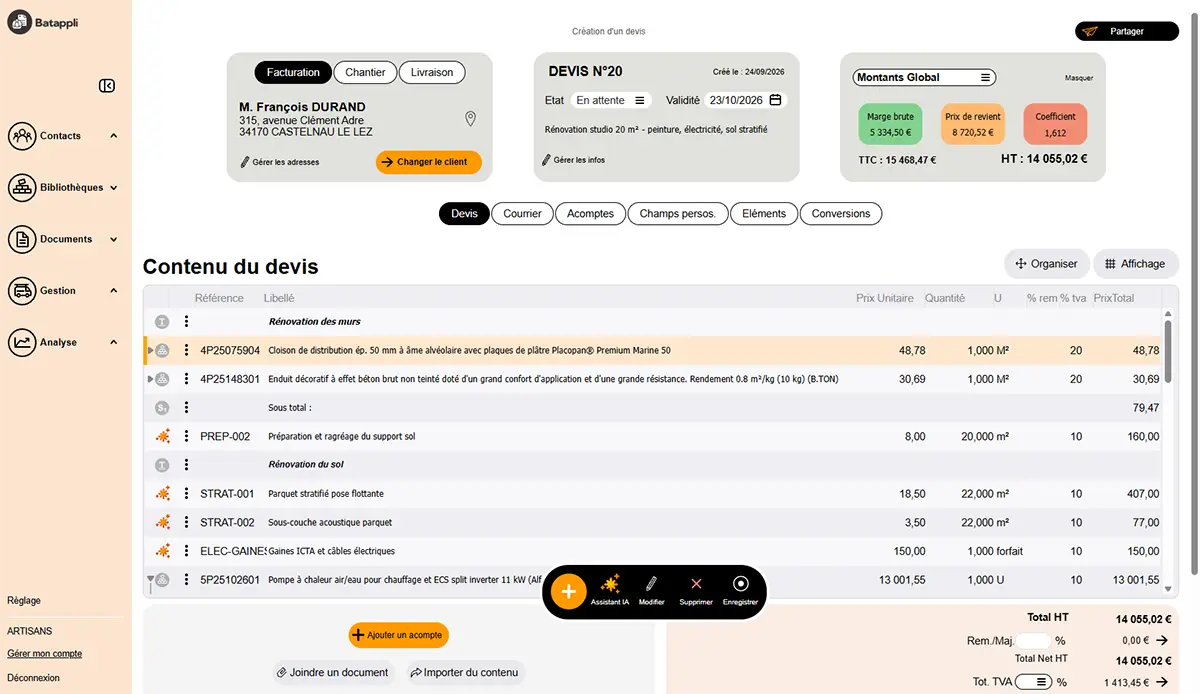This screenshot has width=1200, height=694.
Task: Click the Changer le client button
Action: point(429,162)
